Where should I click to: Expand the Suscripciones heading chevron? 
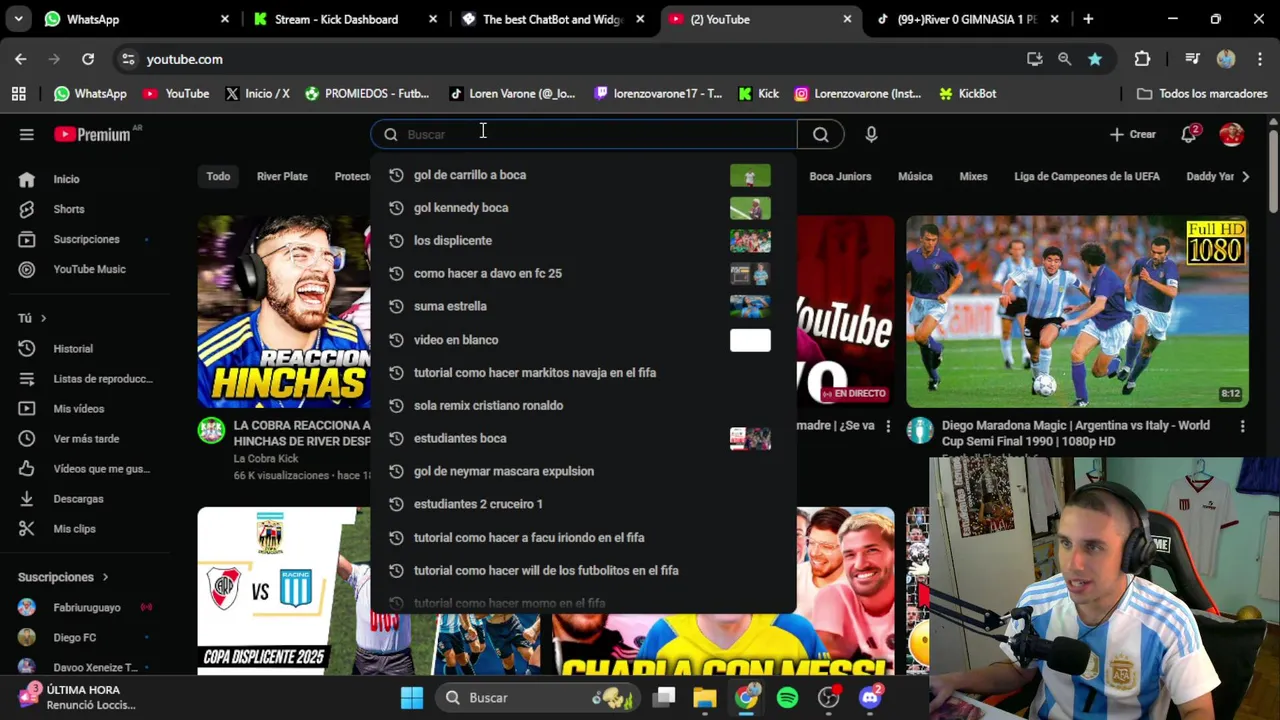coord(104,577)
